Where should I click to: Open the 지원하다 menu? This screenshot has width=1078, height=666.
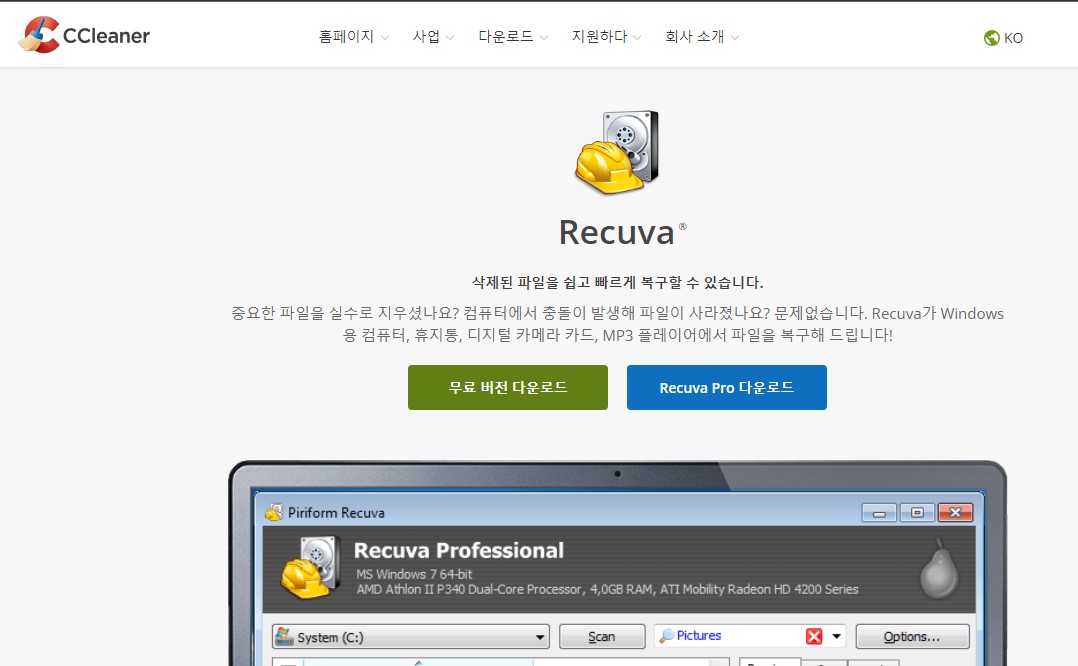coord(606,36)
